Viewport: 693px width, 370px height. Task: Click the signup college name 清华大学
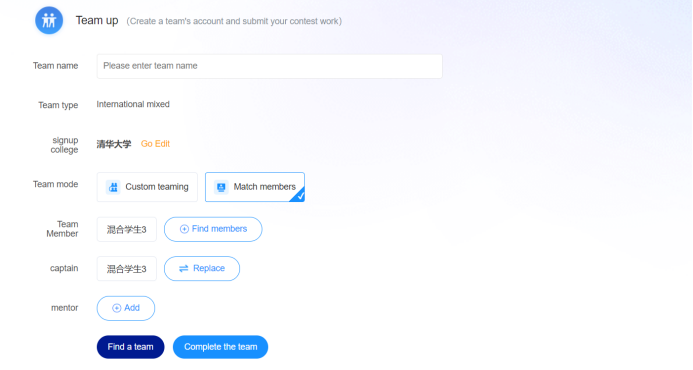pyautogui.click(x=114, y=144)
